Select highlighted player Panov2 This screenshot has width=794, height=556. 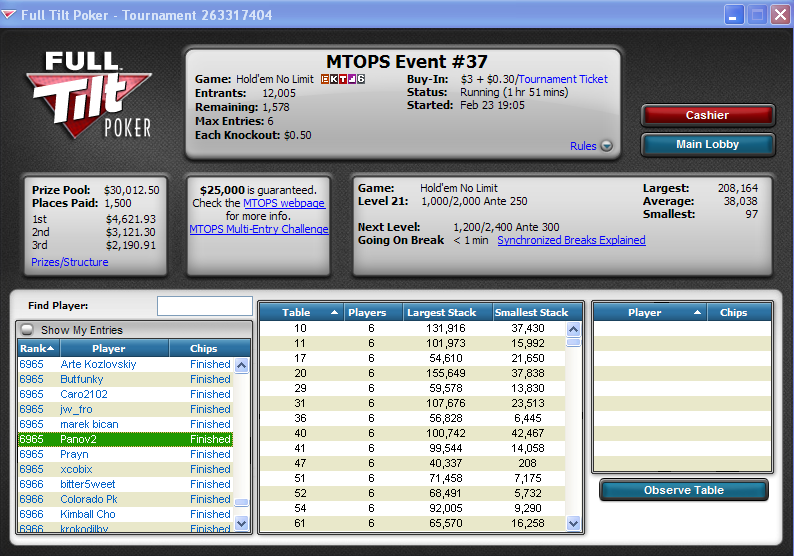[x=126, y=439]
